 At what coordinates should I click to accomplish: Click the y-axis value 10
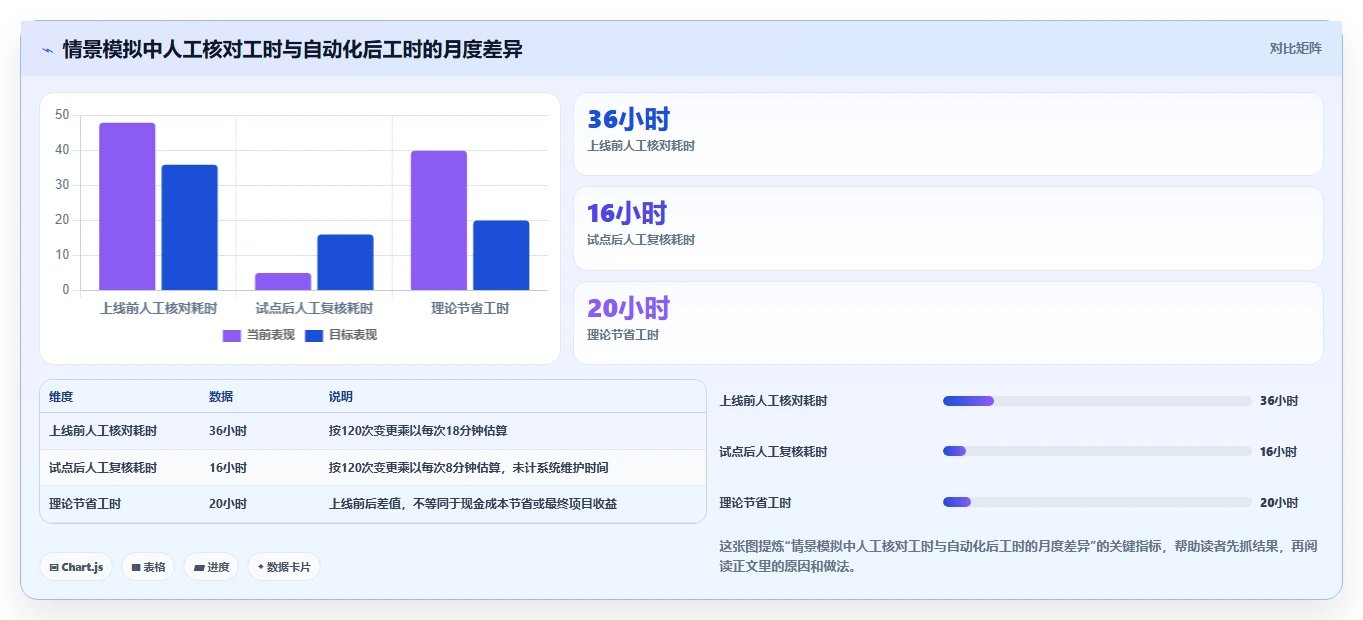tap(63, 255)
